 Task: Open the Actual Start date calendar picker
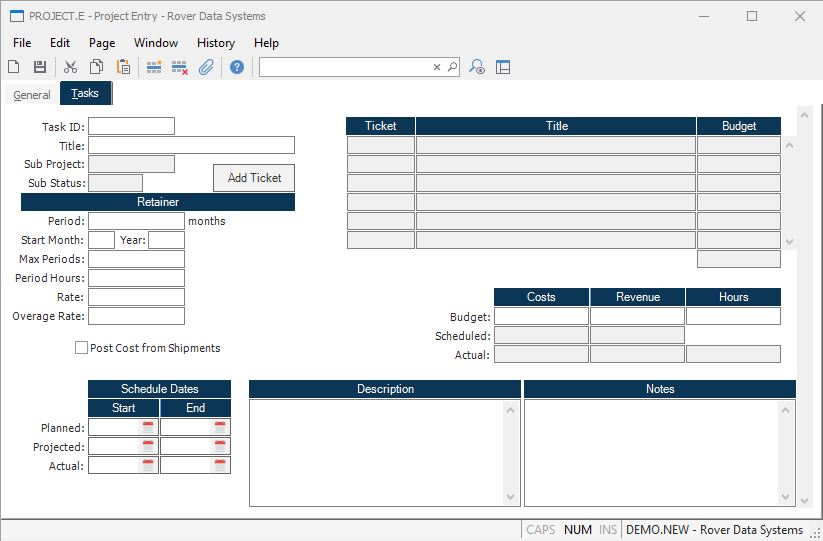tap(148, 466)
